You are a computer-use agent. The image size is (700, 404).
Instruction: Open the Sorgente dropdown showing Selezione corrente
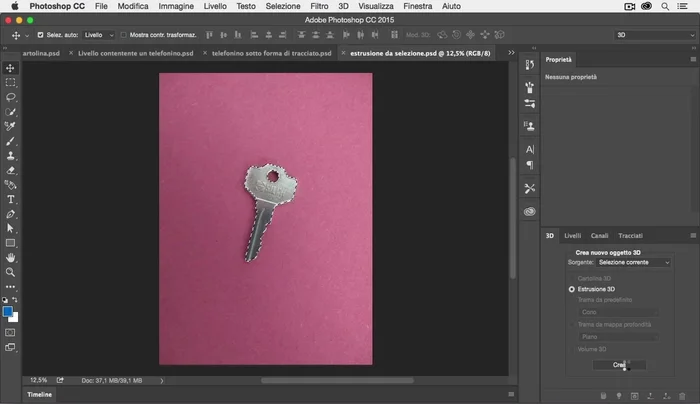tap(634, 262)
